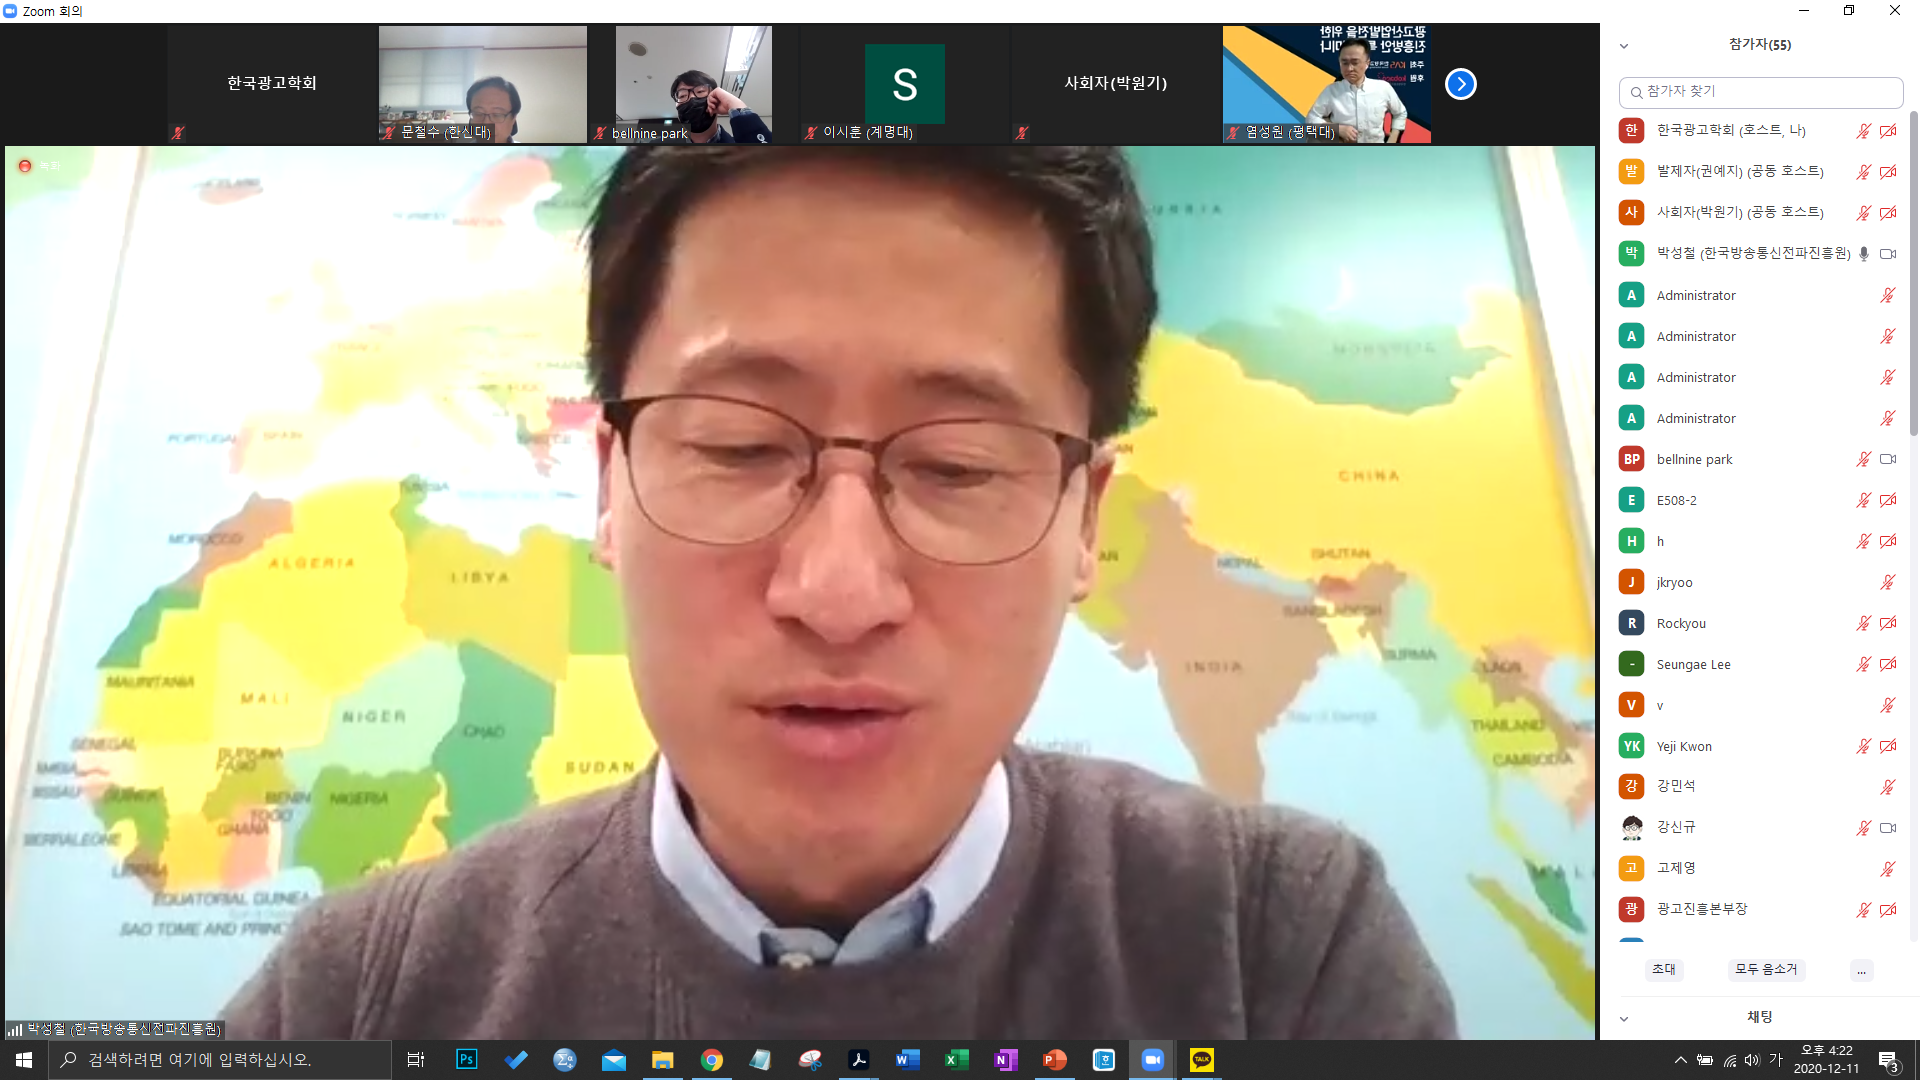Select Seungae Lee in participants list
The image size is (1920, 1080).
pos(1760,664)
